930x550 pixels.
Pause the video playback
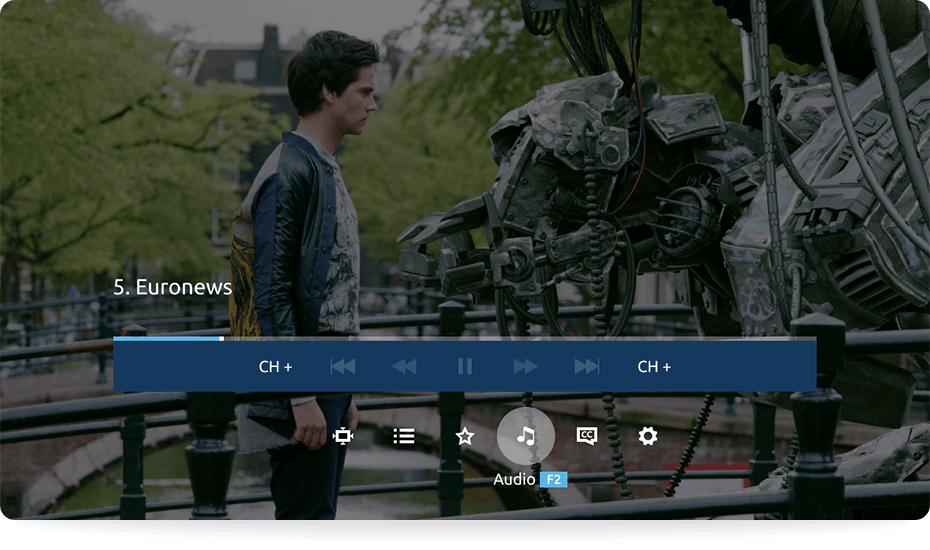coord(465,367)
